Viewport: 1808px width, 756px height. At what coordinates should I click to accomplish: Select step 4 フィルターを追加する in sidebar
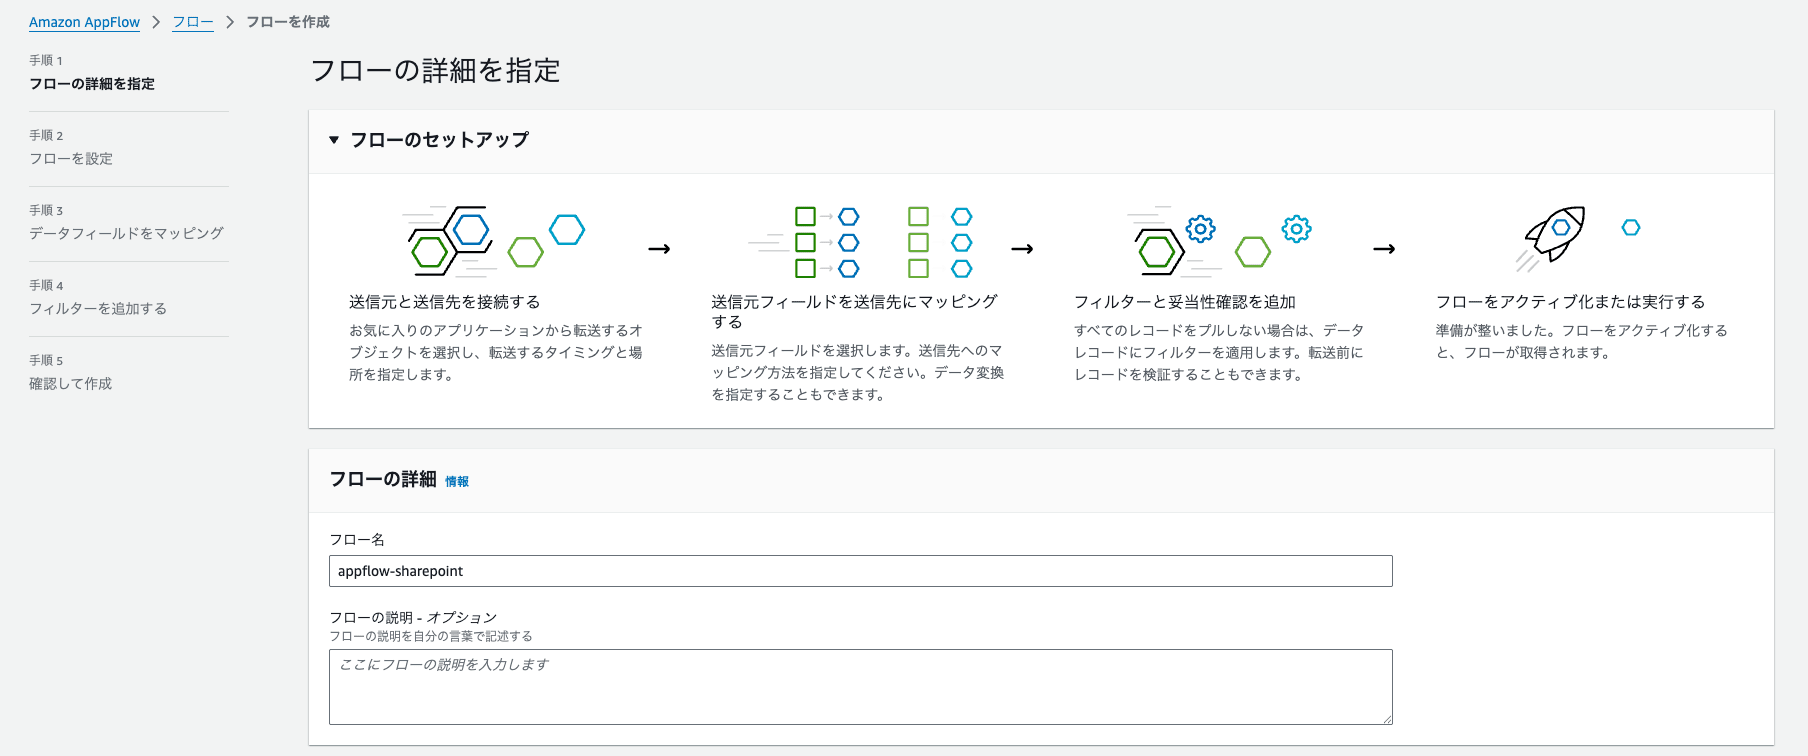(x=98, y=309)
